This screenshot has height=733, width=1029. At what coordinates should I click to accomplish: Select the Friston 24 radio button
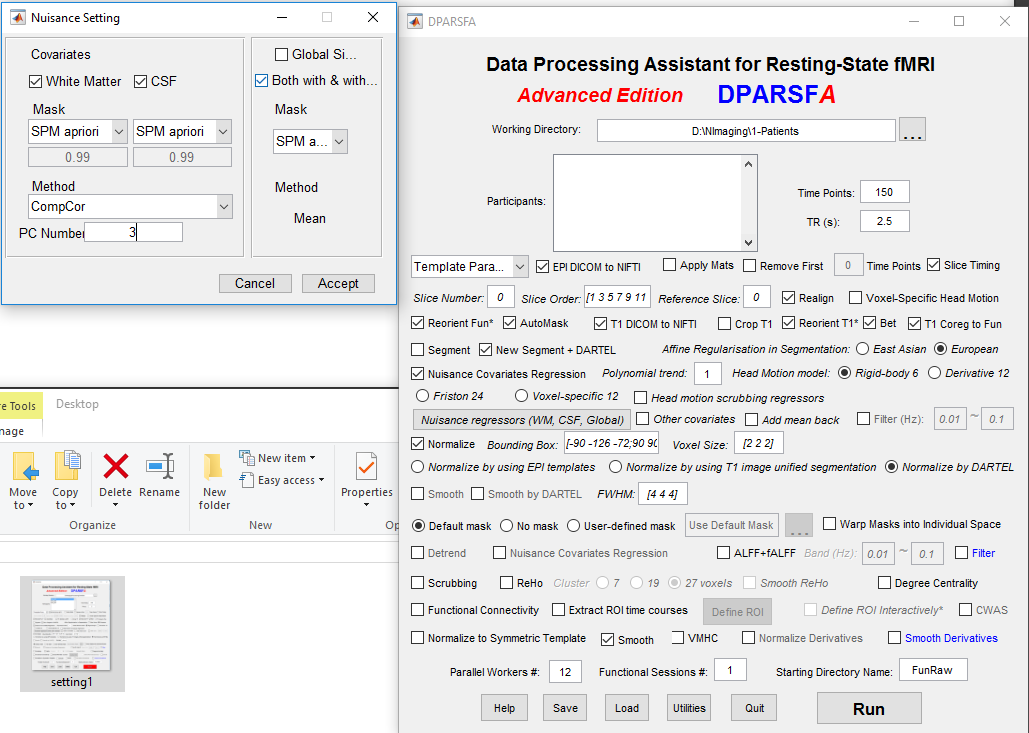[x=423, y=396]
